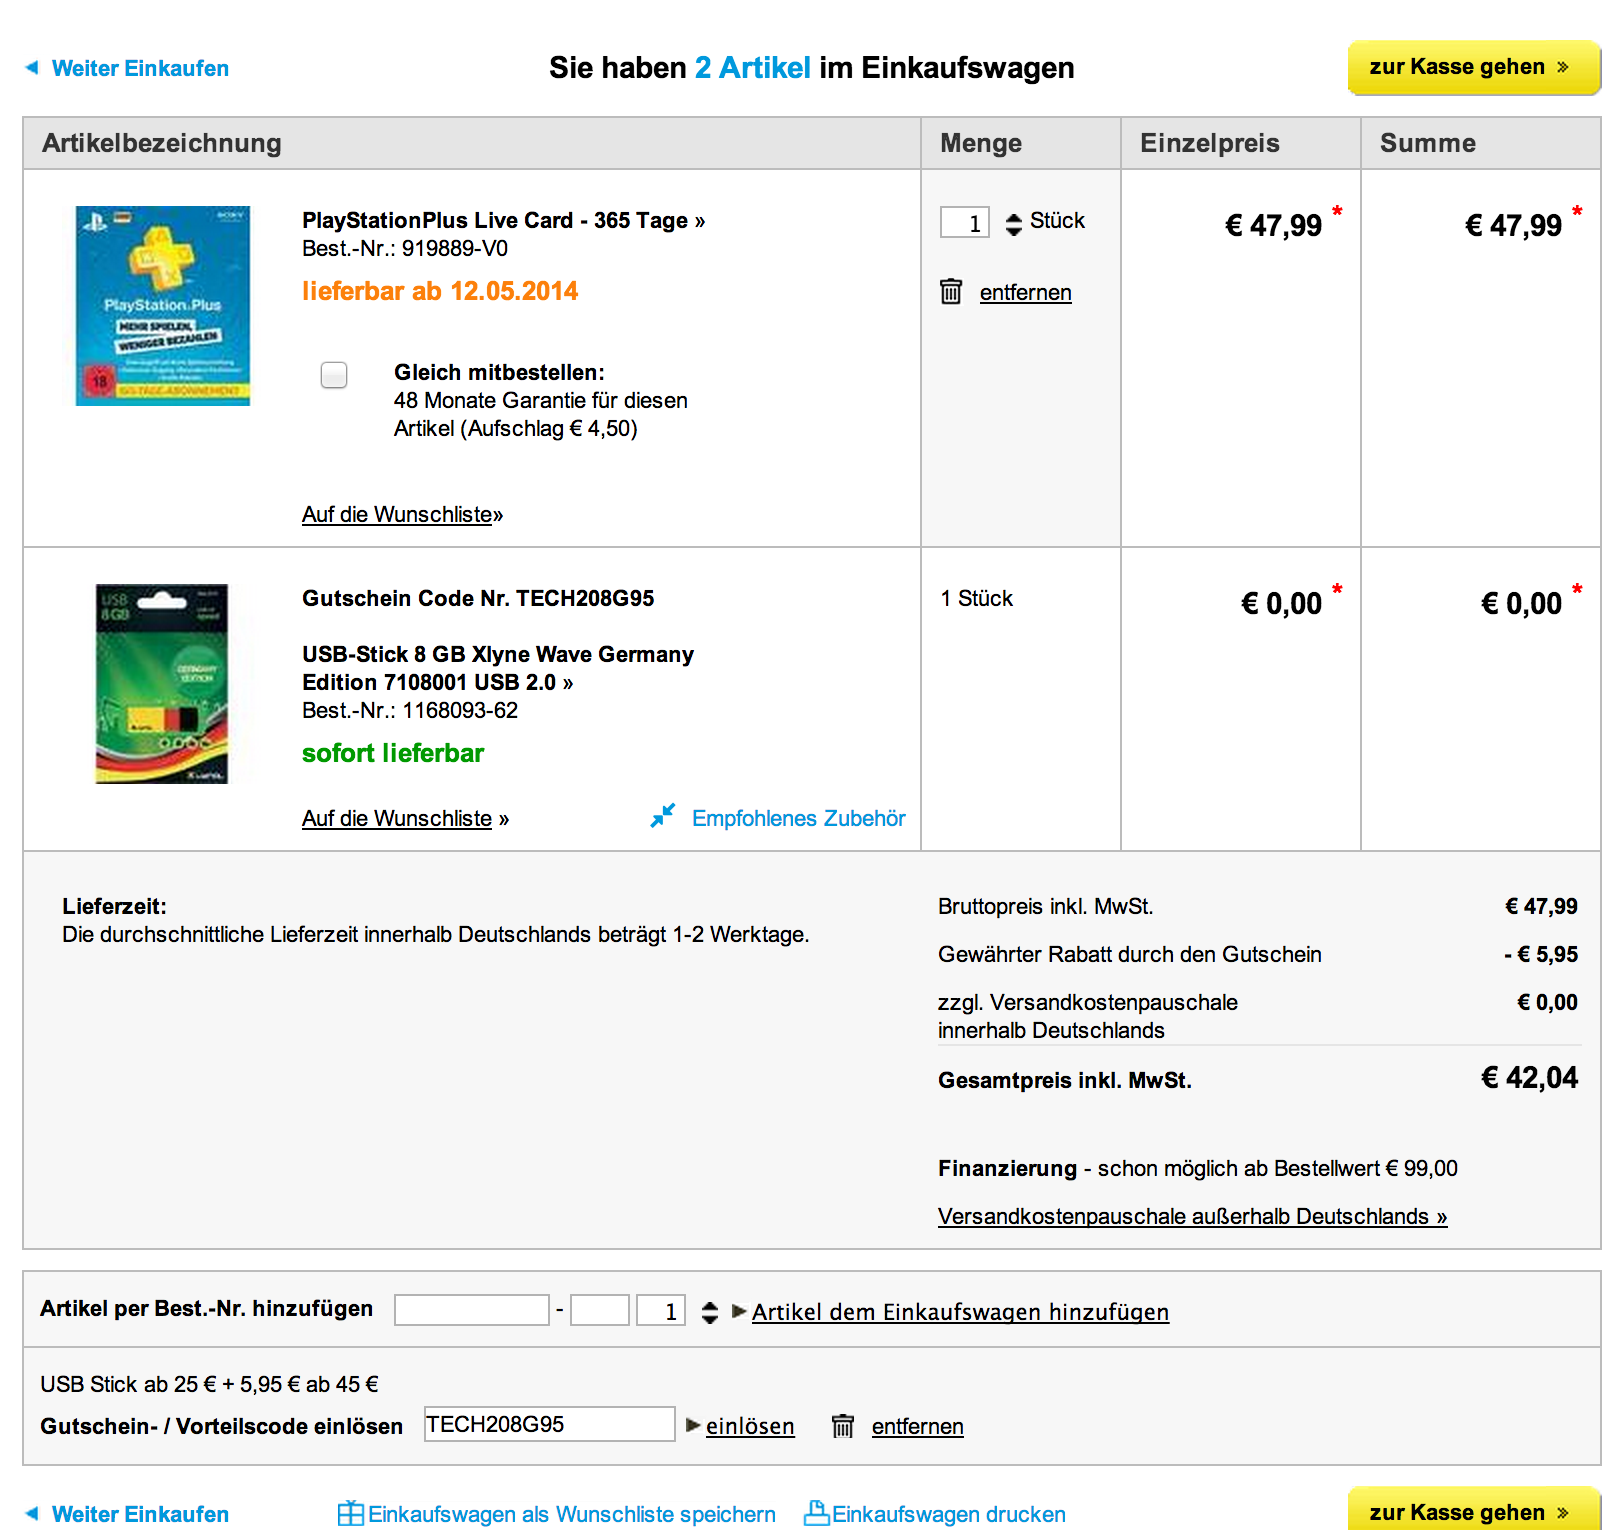Screen dimensions: 1622x1530
Task: Focus the first Best.-Nr. input field
Action: (x=472, y=1310)
